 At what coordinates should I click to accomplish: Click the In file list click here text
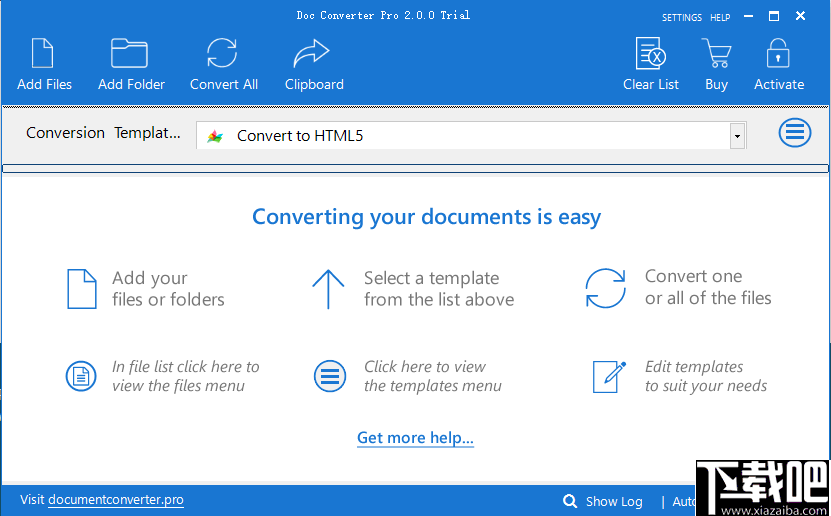point(185,376)
